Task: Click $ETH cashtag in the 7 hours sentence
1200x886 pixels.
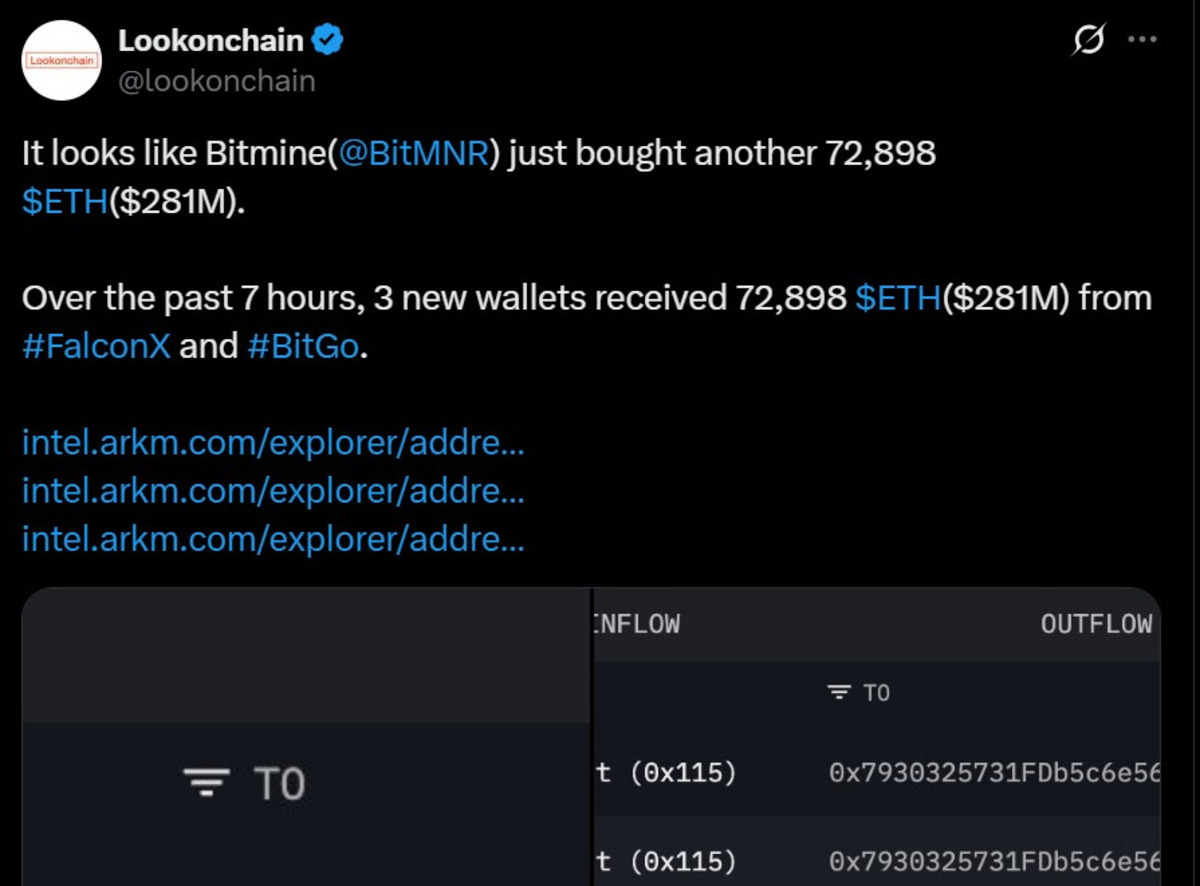Action: [899, 299]
